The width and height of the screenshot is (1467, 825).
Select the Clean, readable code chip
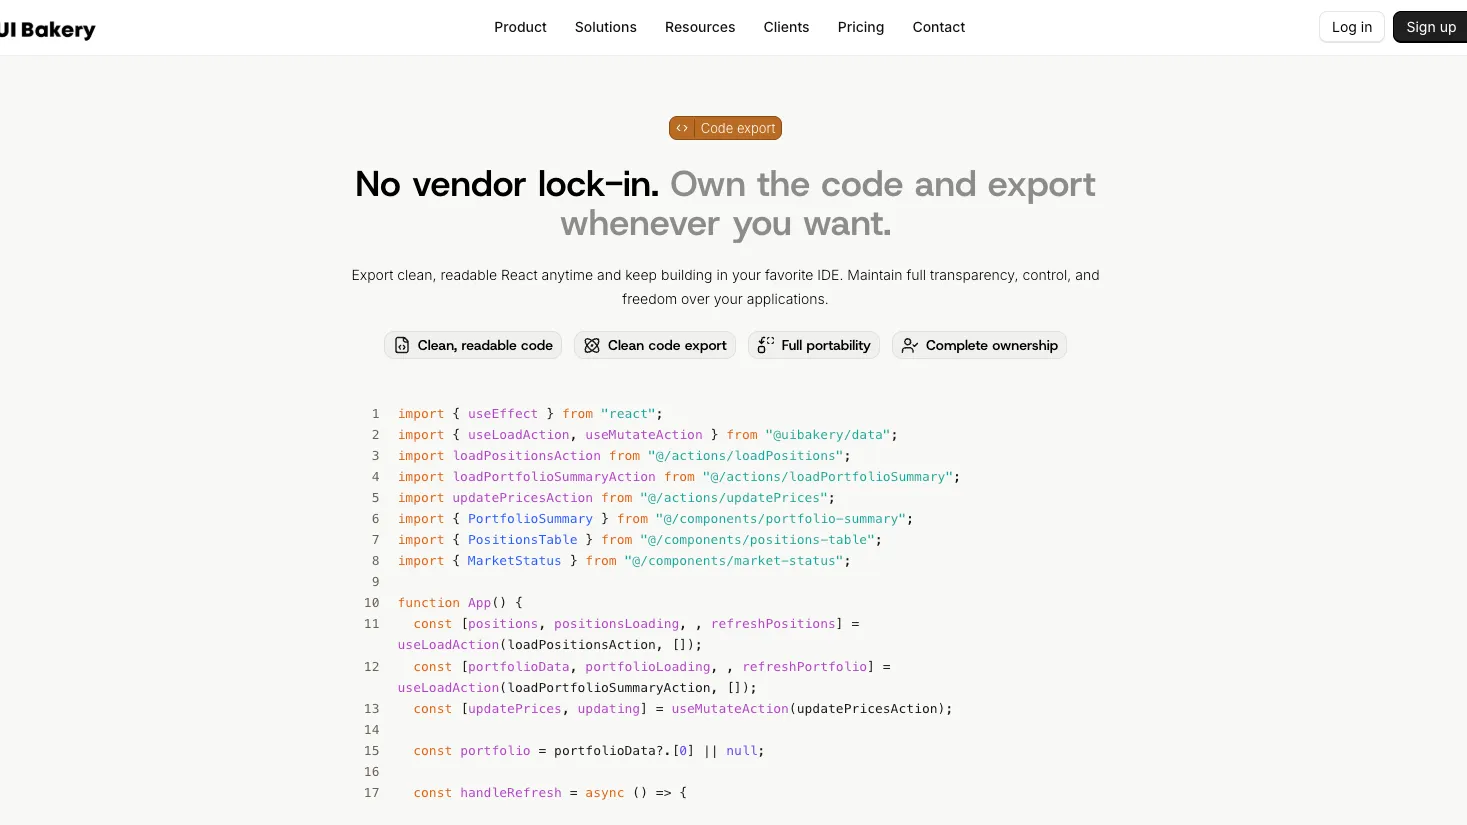point(473,345)
